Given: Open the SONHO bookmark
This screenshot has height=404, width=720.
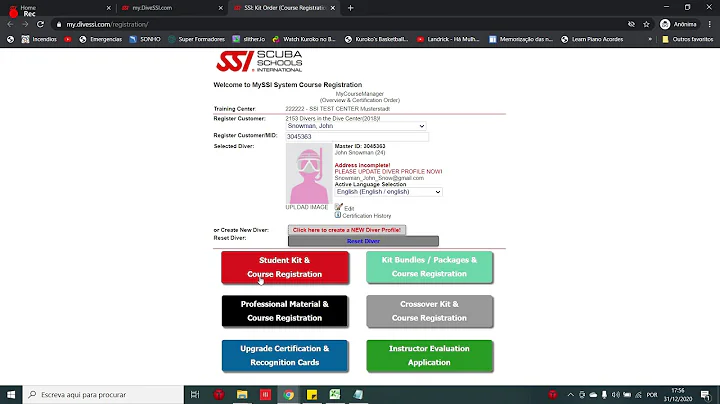Looking at the screenshot, I should click(x=146, y=39).
